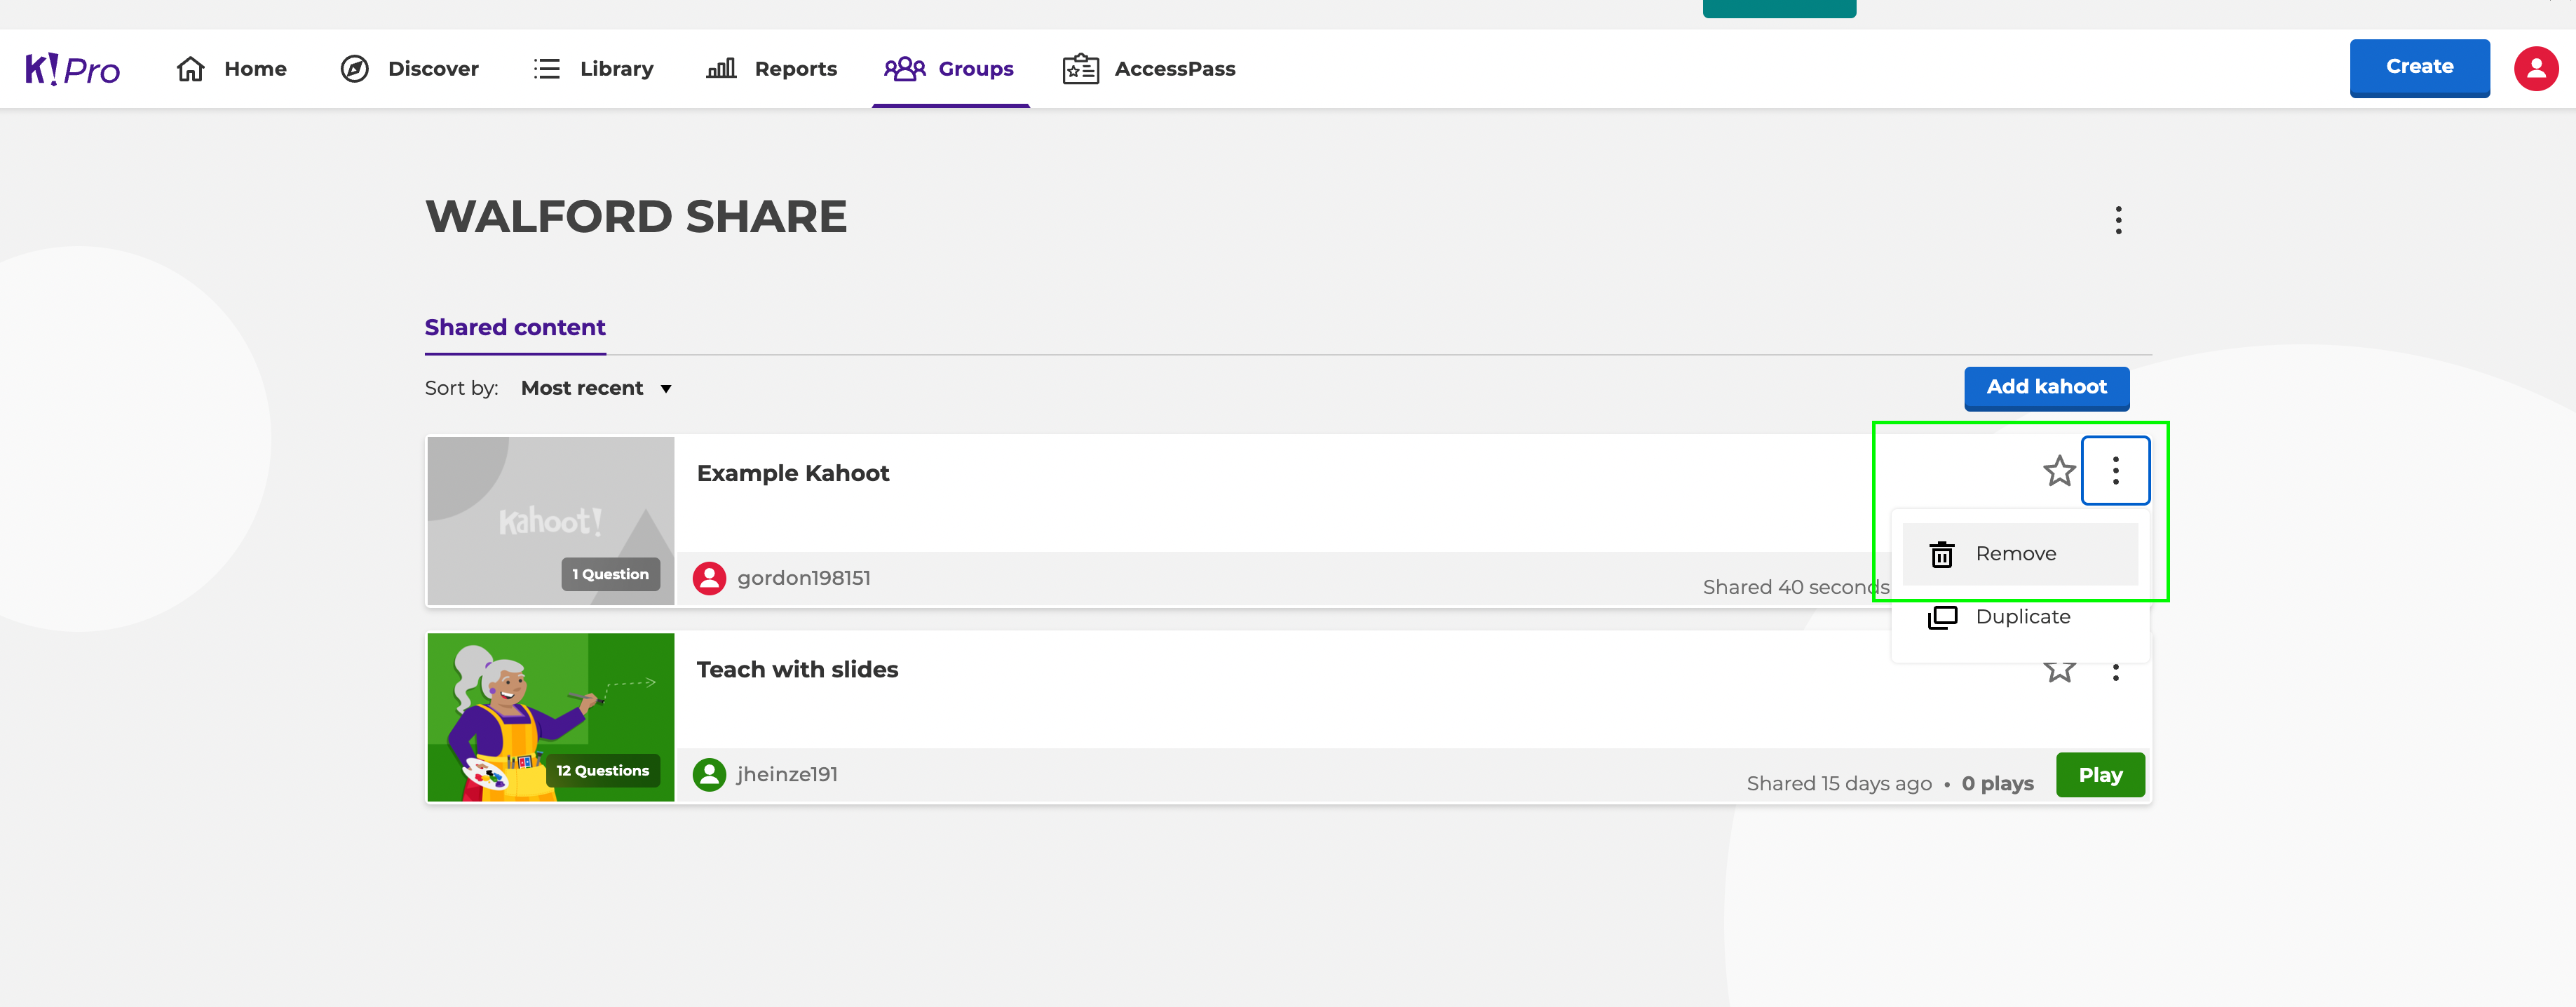Click the Add kahoot button

pos(2046,388)
